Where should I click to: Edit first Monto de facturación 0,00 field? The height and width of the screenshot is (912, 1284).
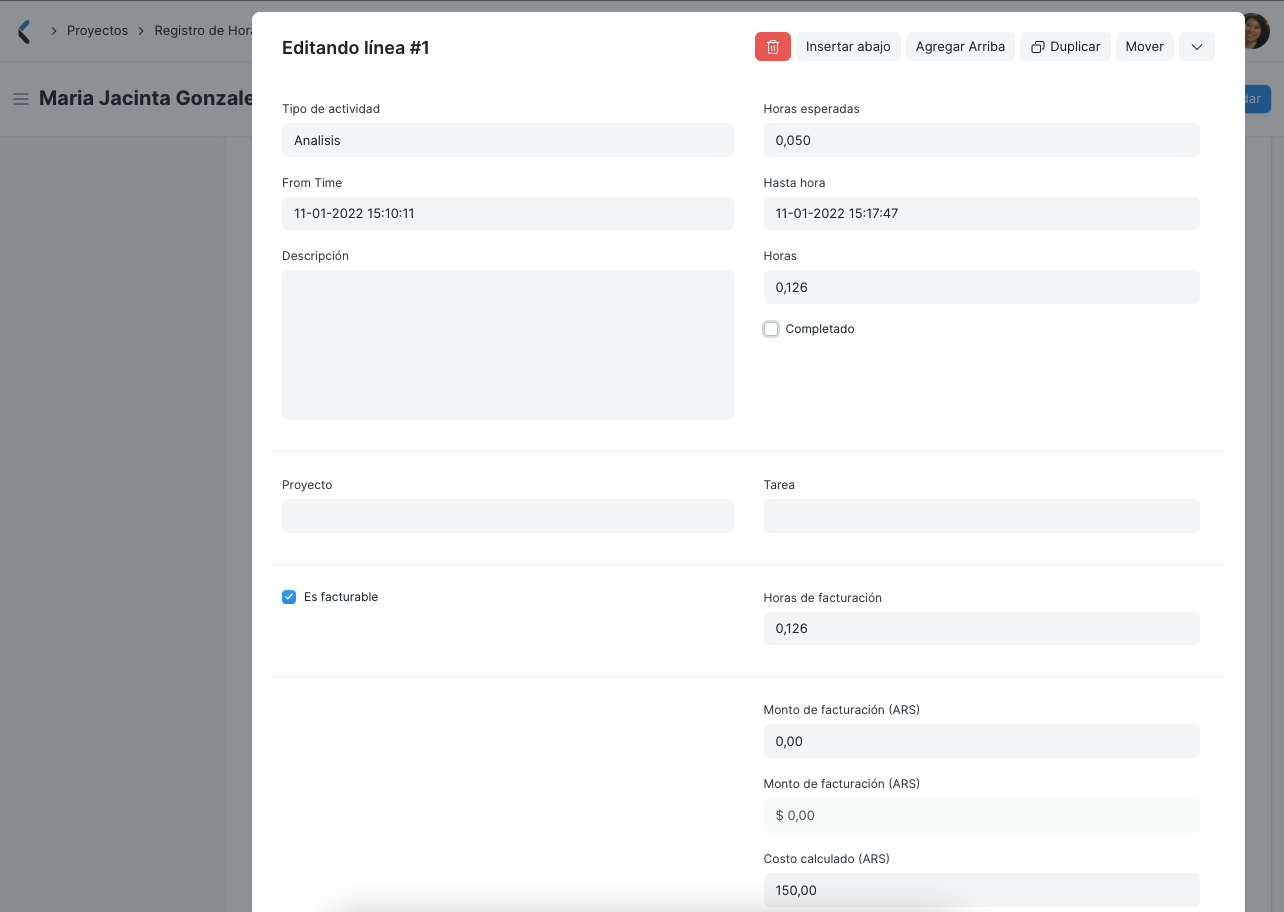coord(982,741)
